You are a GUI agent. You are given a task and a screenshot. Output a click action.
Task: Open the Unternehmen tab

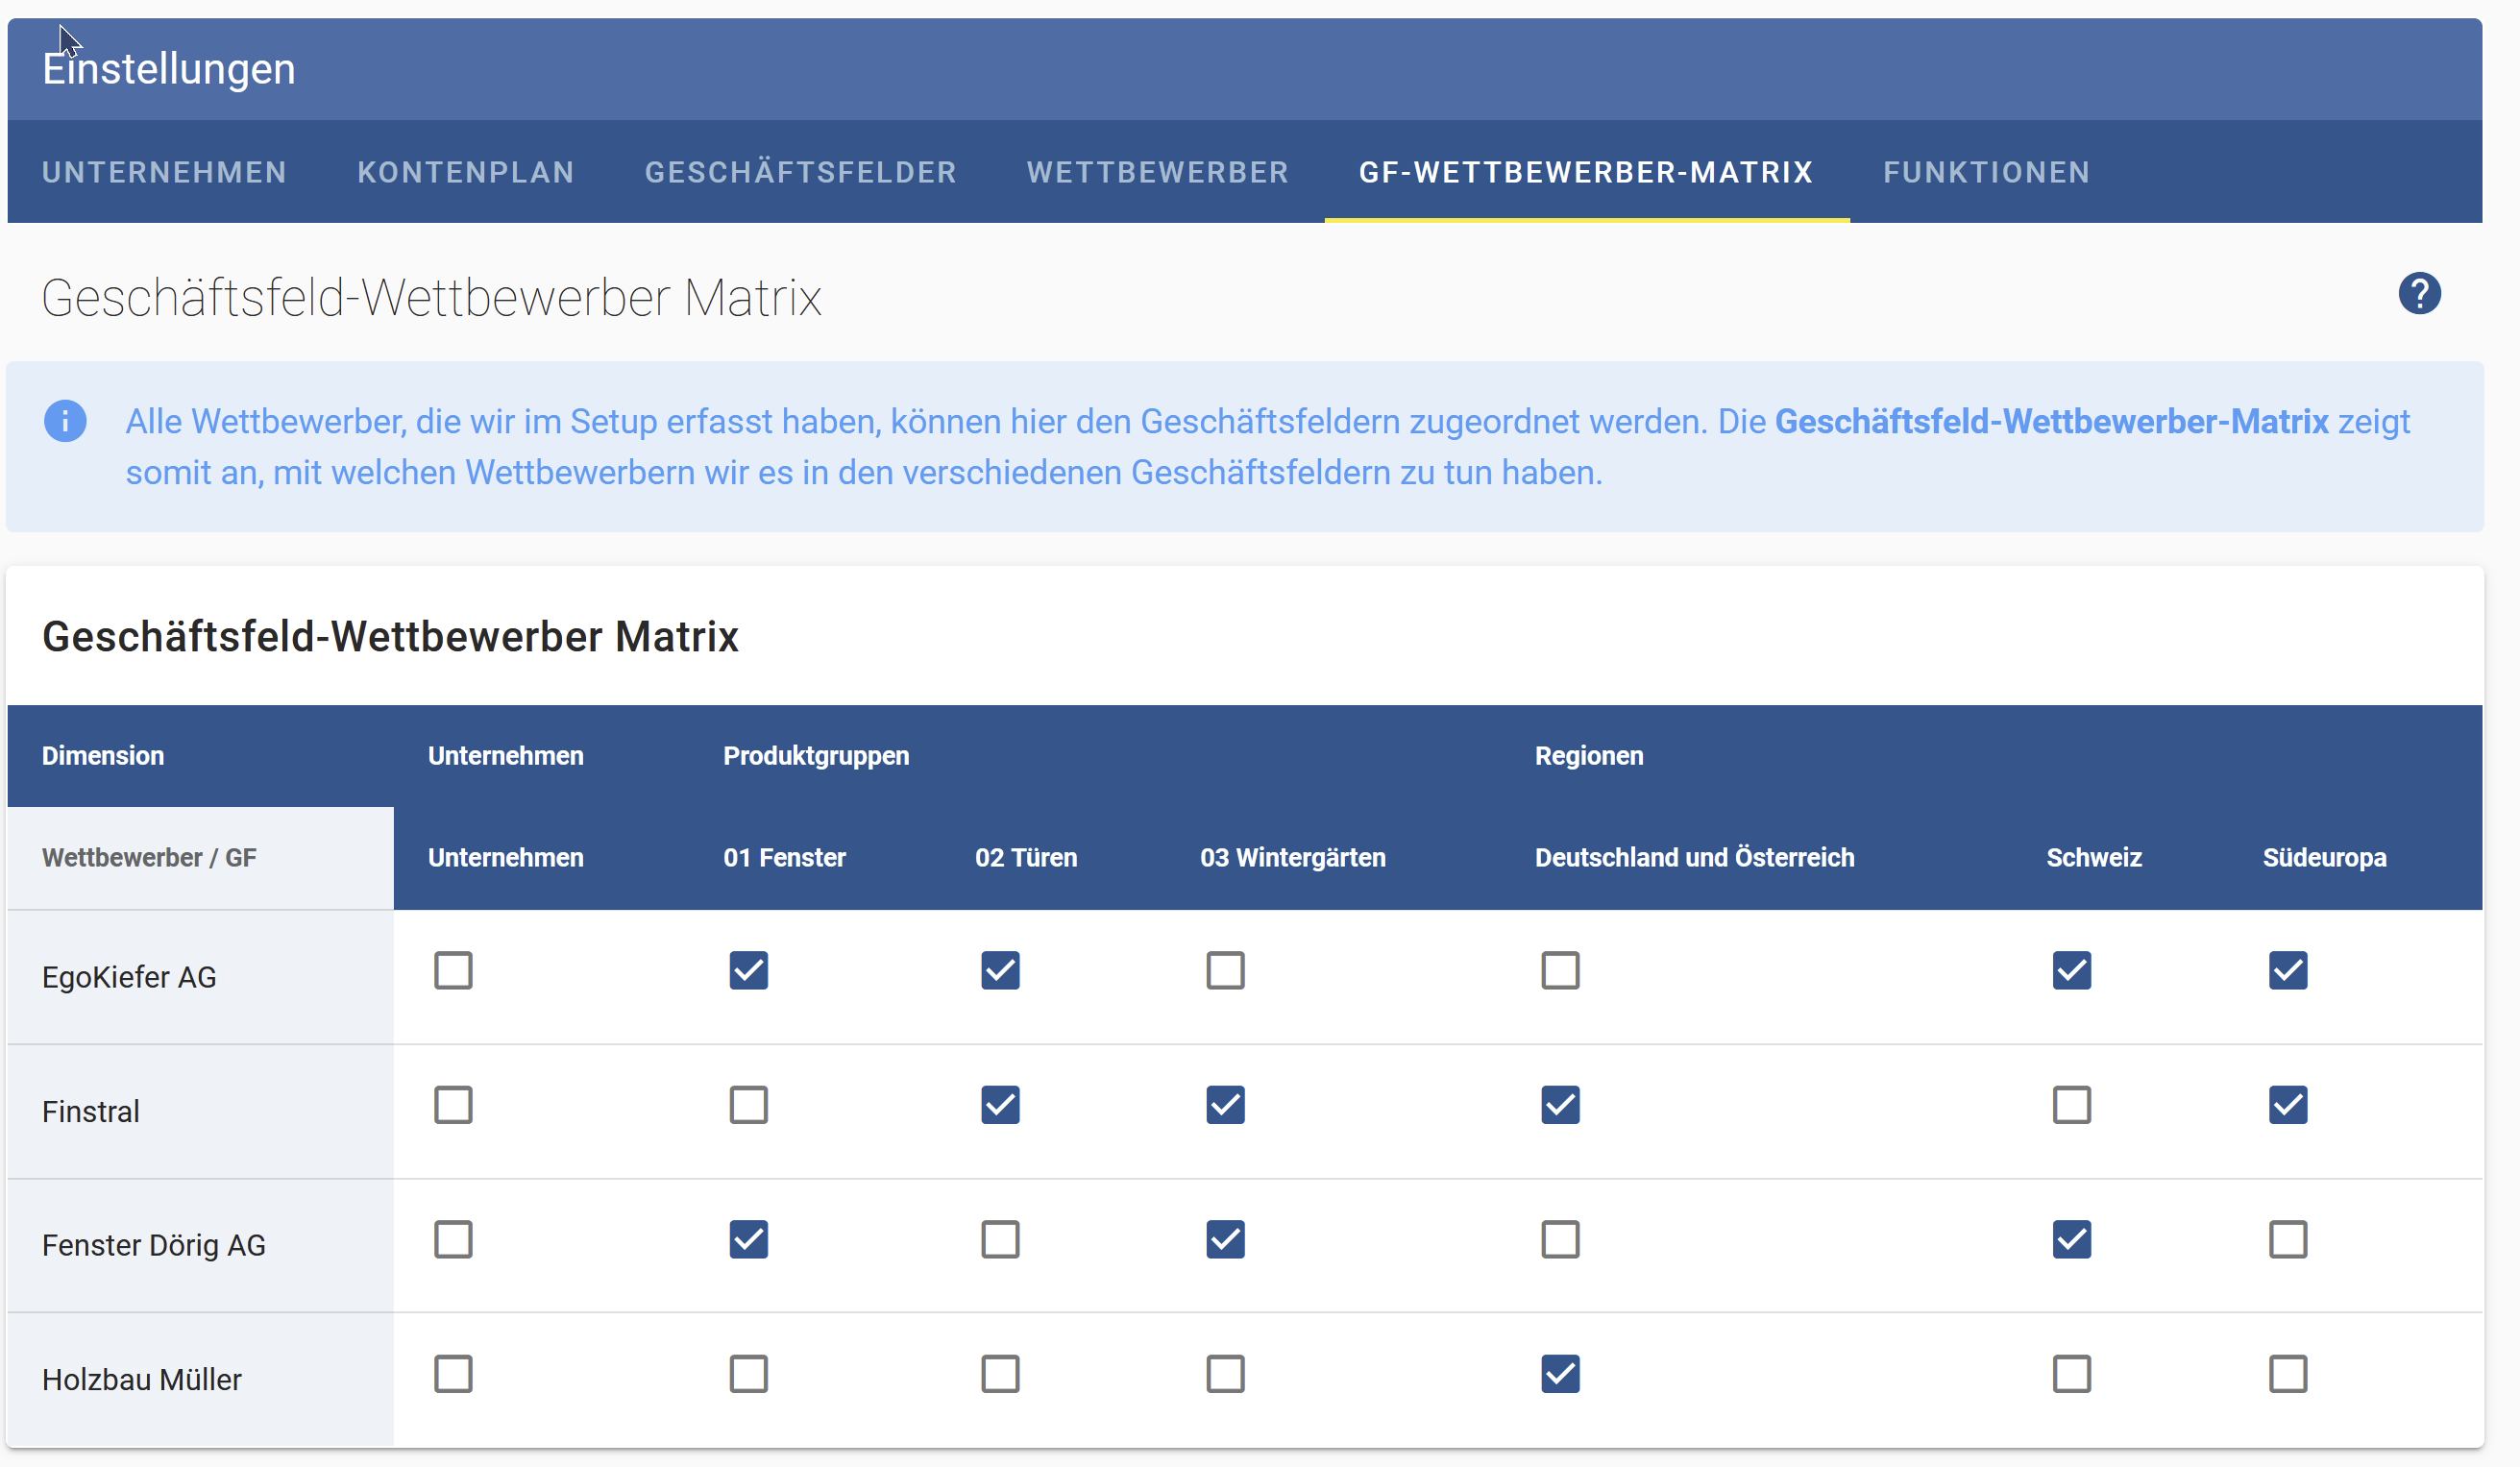tap(164, 172)
